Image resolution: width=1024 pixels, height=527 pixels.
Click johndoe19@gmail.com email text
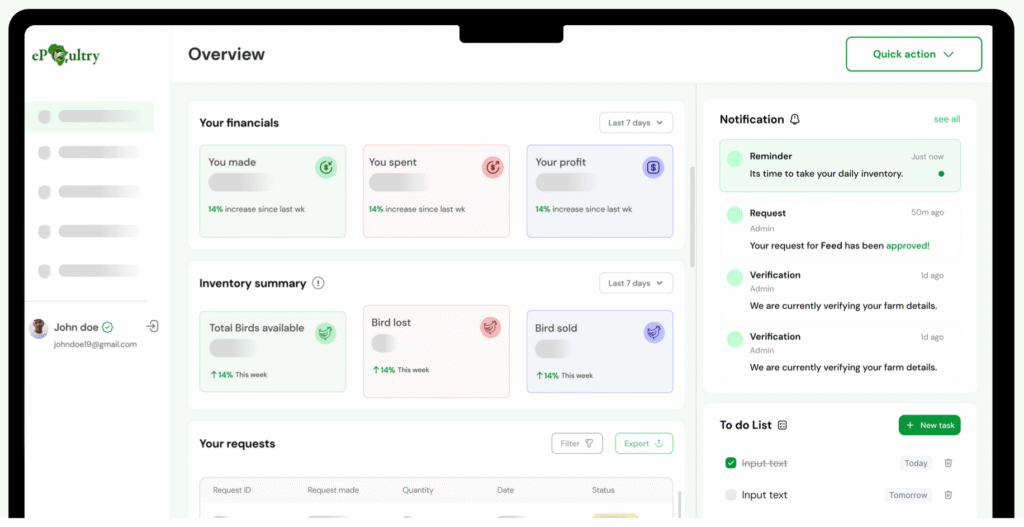pos(95,344)
